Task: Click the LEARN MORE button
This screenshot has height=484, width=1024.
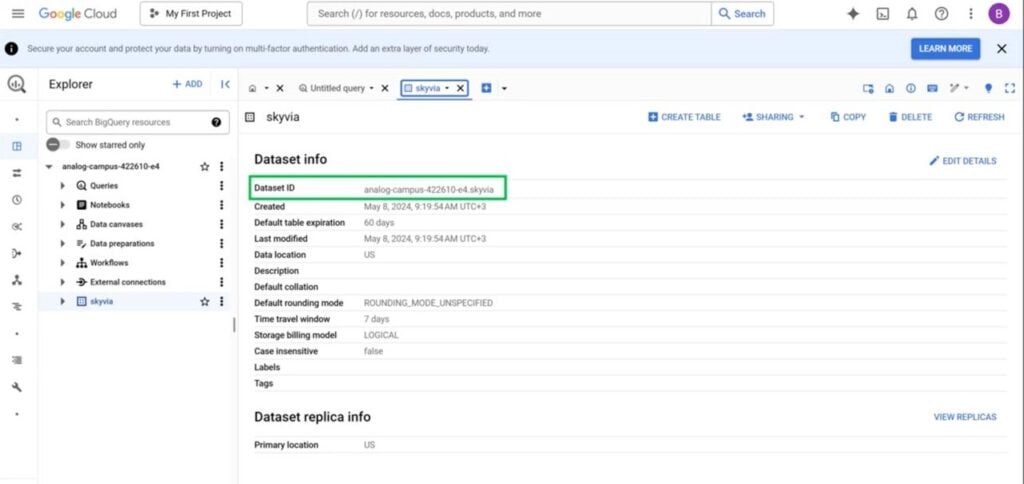Action: [945, 49]
